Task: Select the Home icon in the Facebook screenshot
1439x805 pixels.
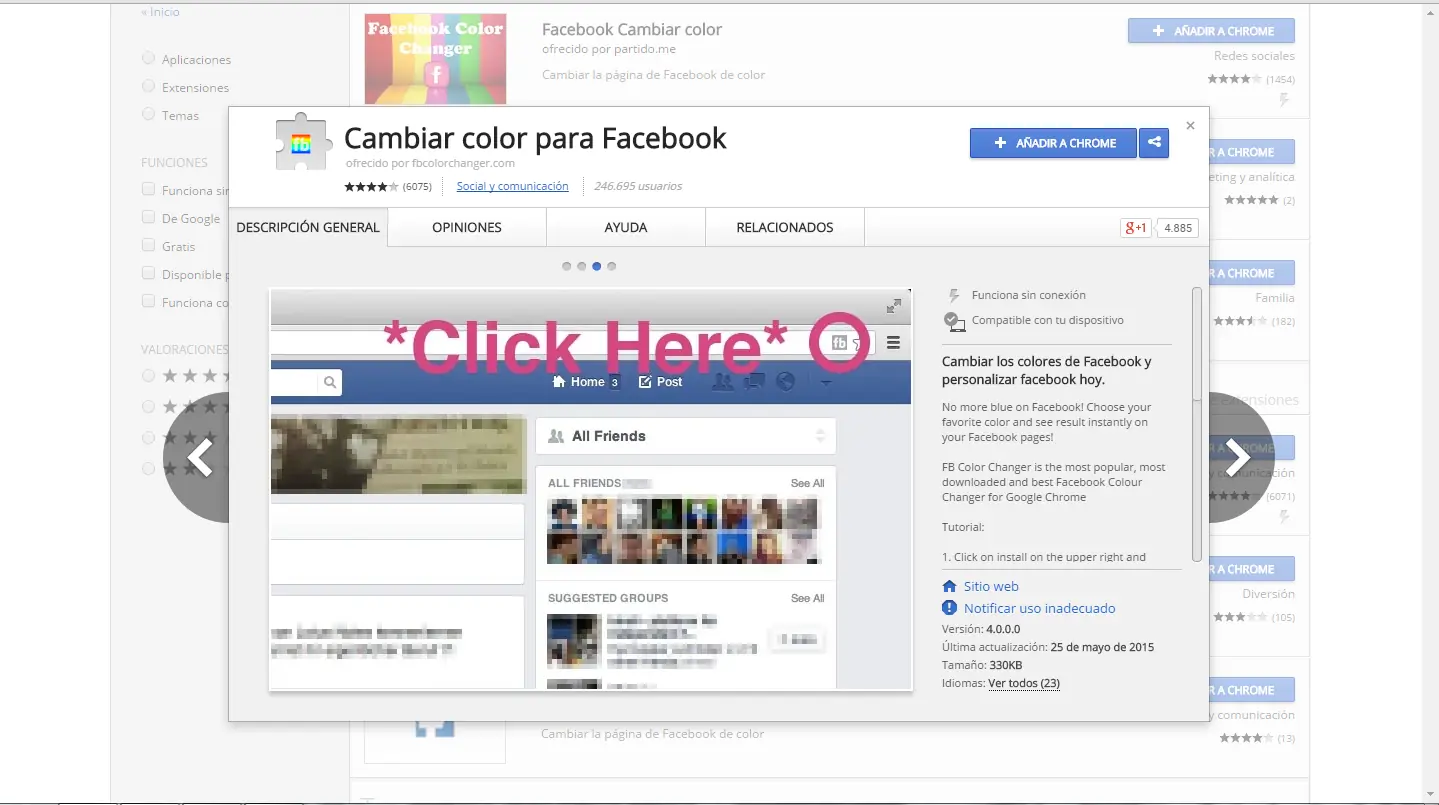Action: [x=559, y=381]
